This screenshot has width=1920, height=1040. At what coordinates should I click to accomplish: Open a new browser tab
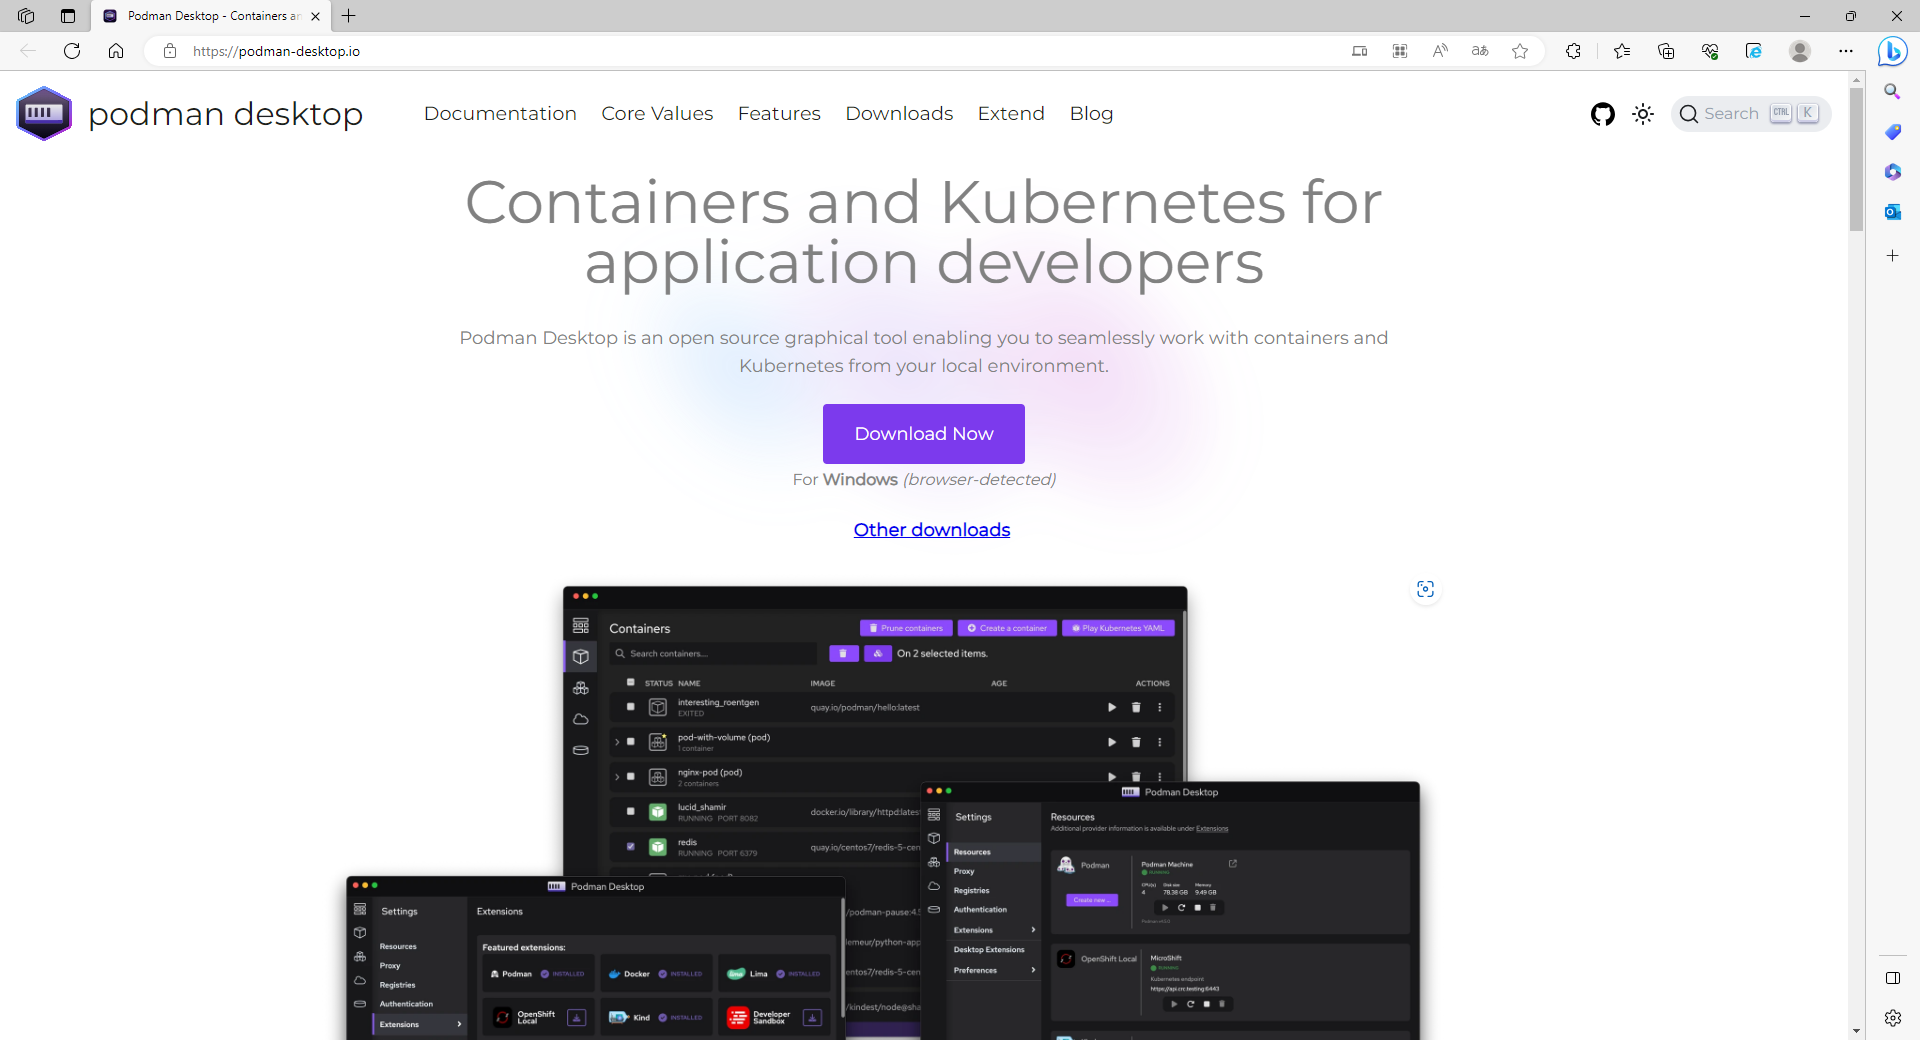(348, 16)
